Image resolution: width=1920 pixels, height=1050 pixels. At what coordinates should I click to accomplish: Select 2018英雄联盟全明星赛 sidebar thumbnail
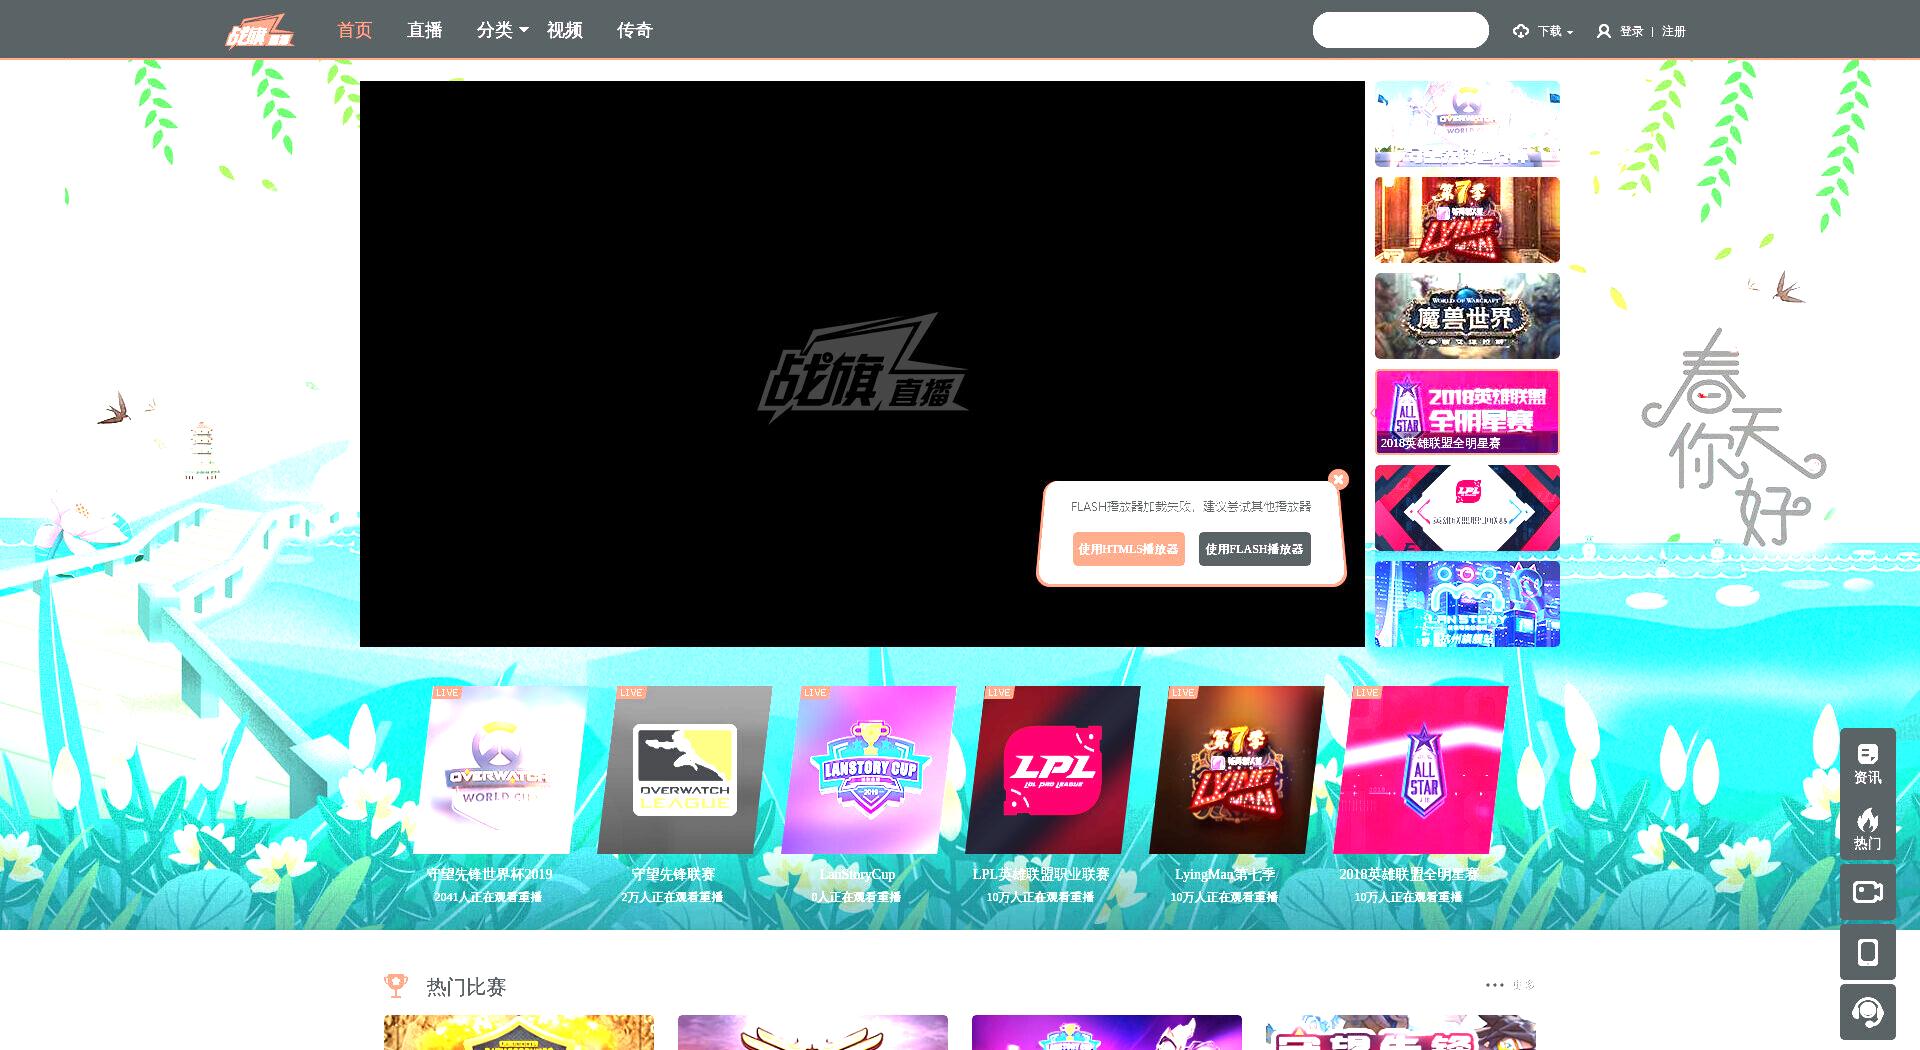(1467, 412)
